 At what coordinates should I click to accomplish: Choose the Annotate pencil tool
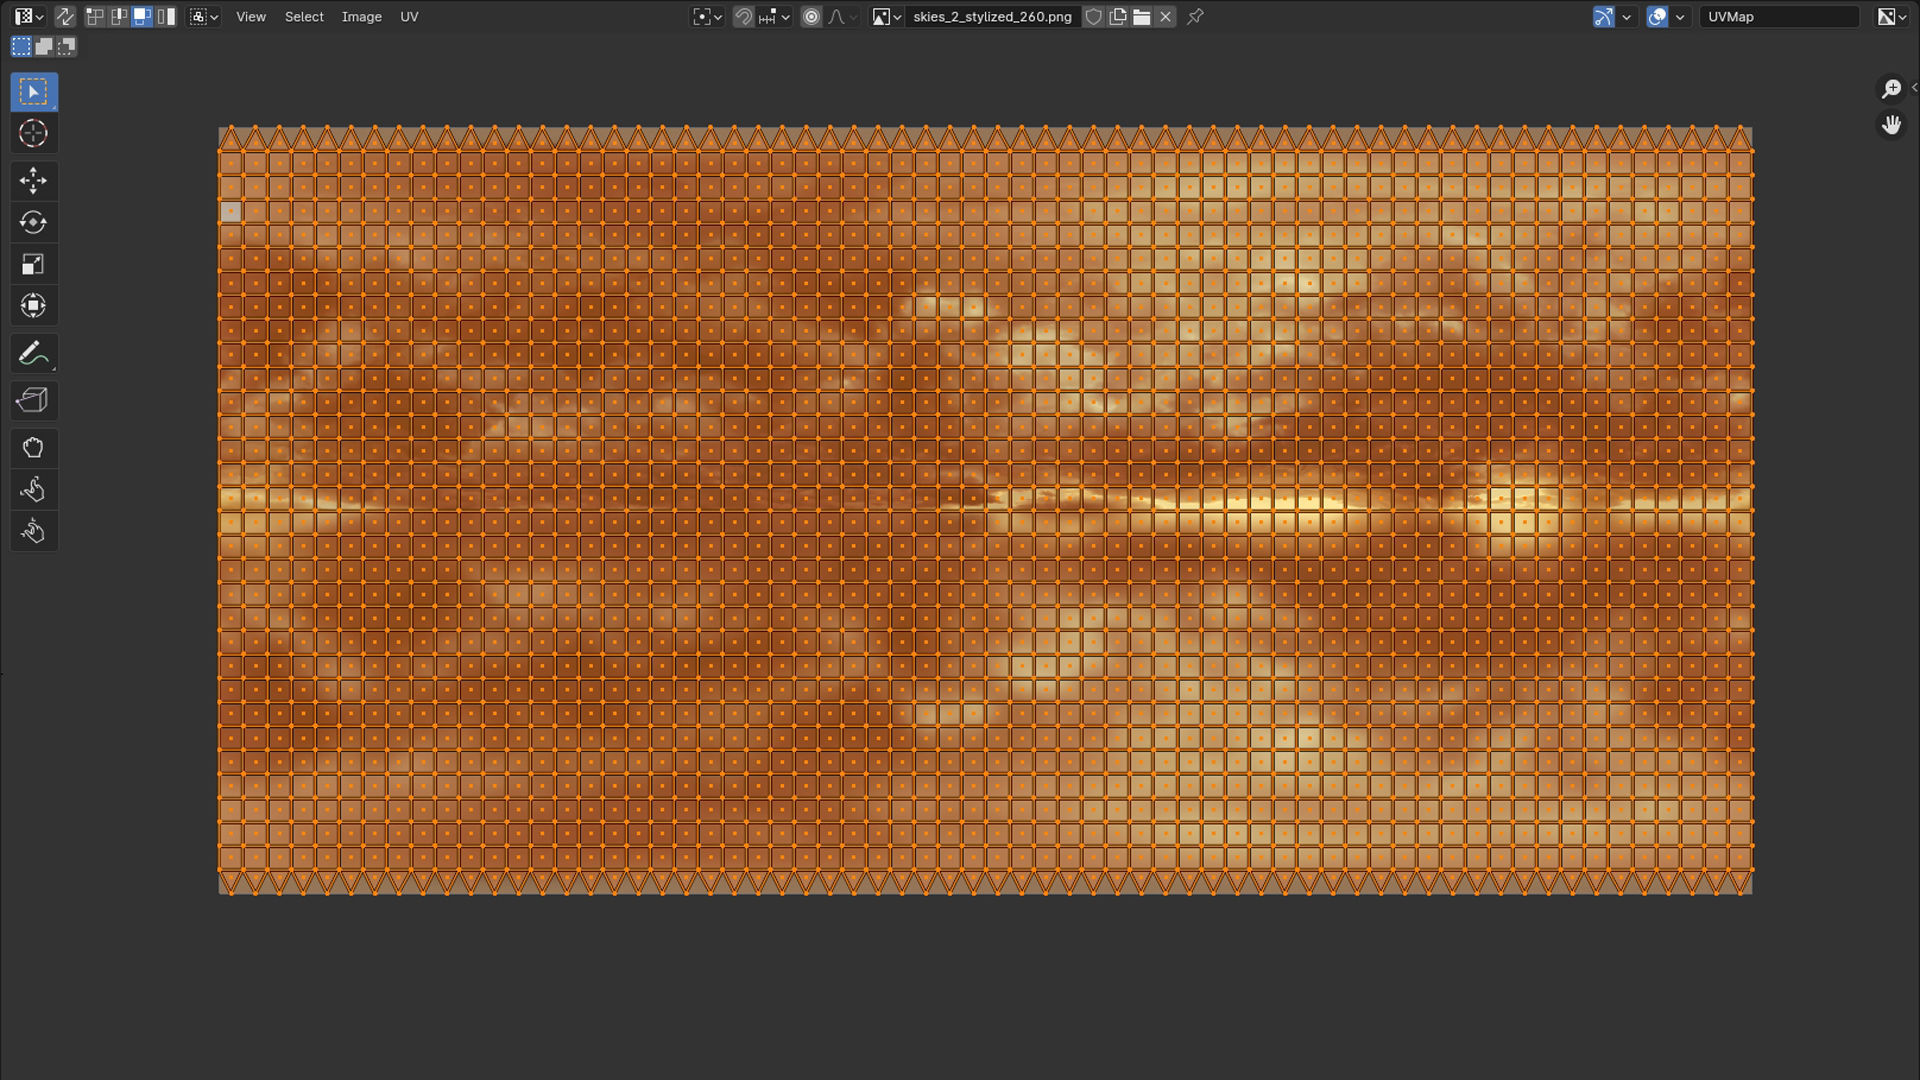pos(33,354)
